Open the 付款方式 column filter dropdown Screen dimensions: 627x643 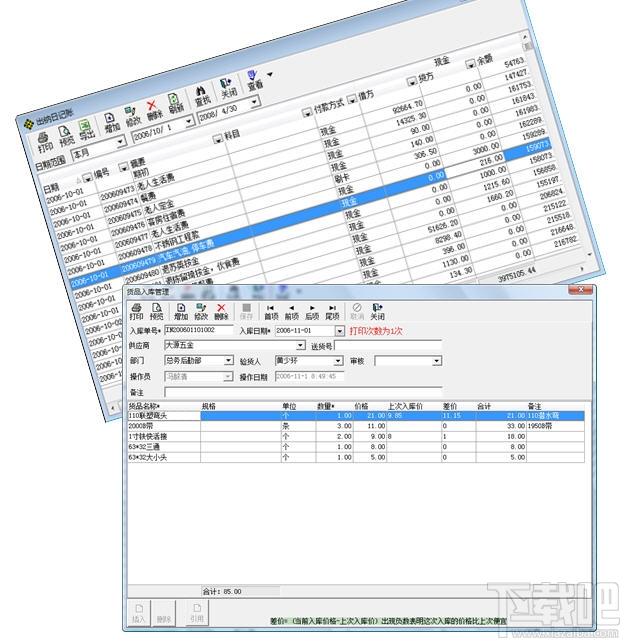click(x=307, y=112)
